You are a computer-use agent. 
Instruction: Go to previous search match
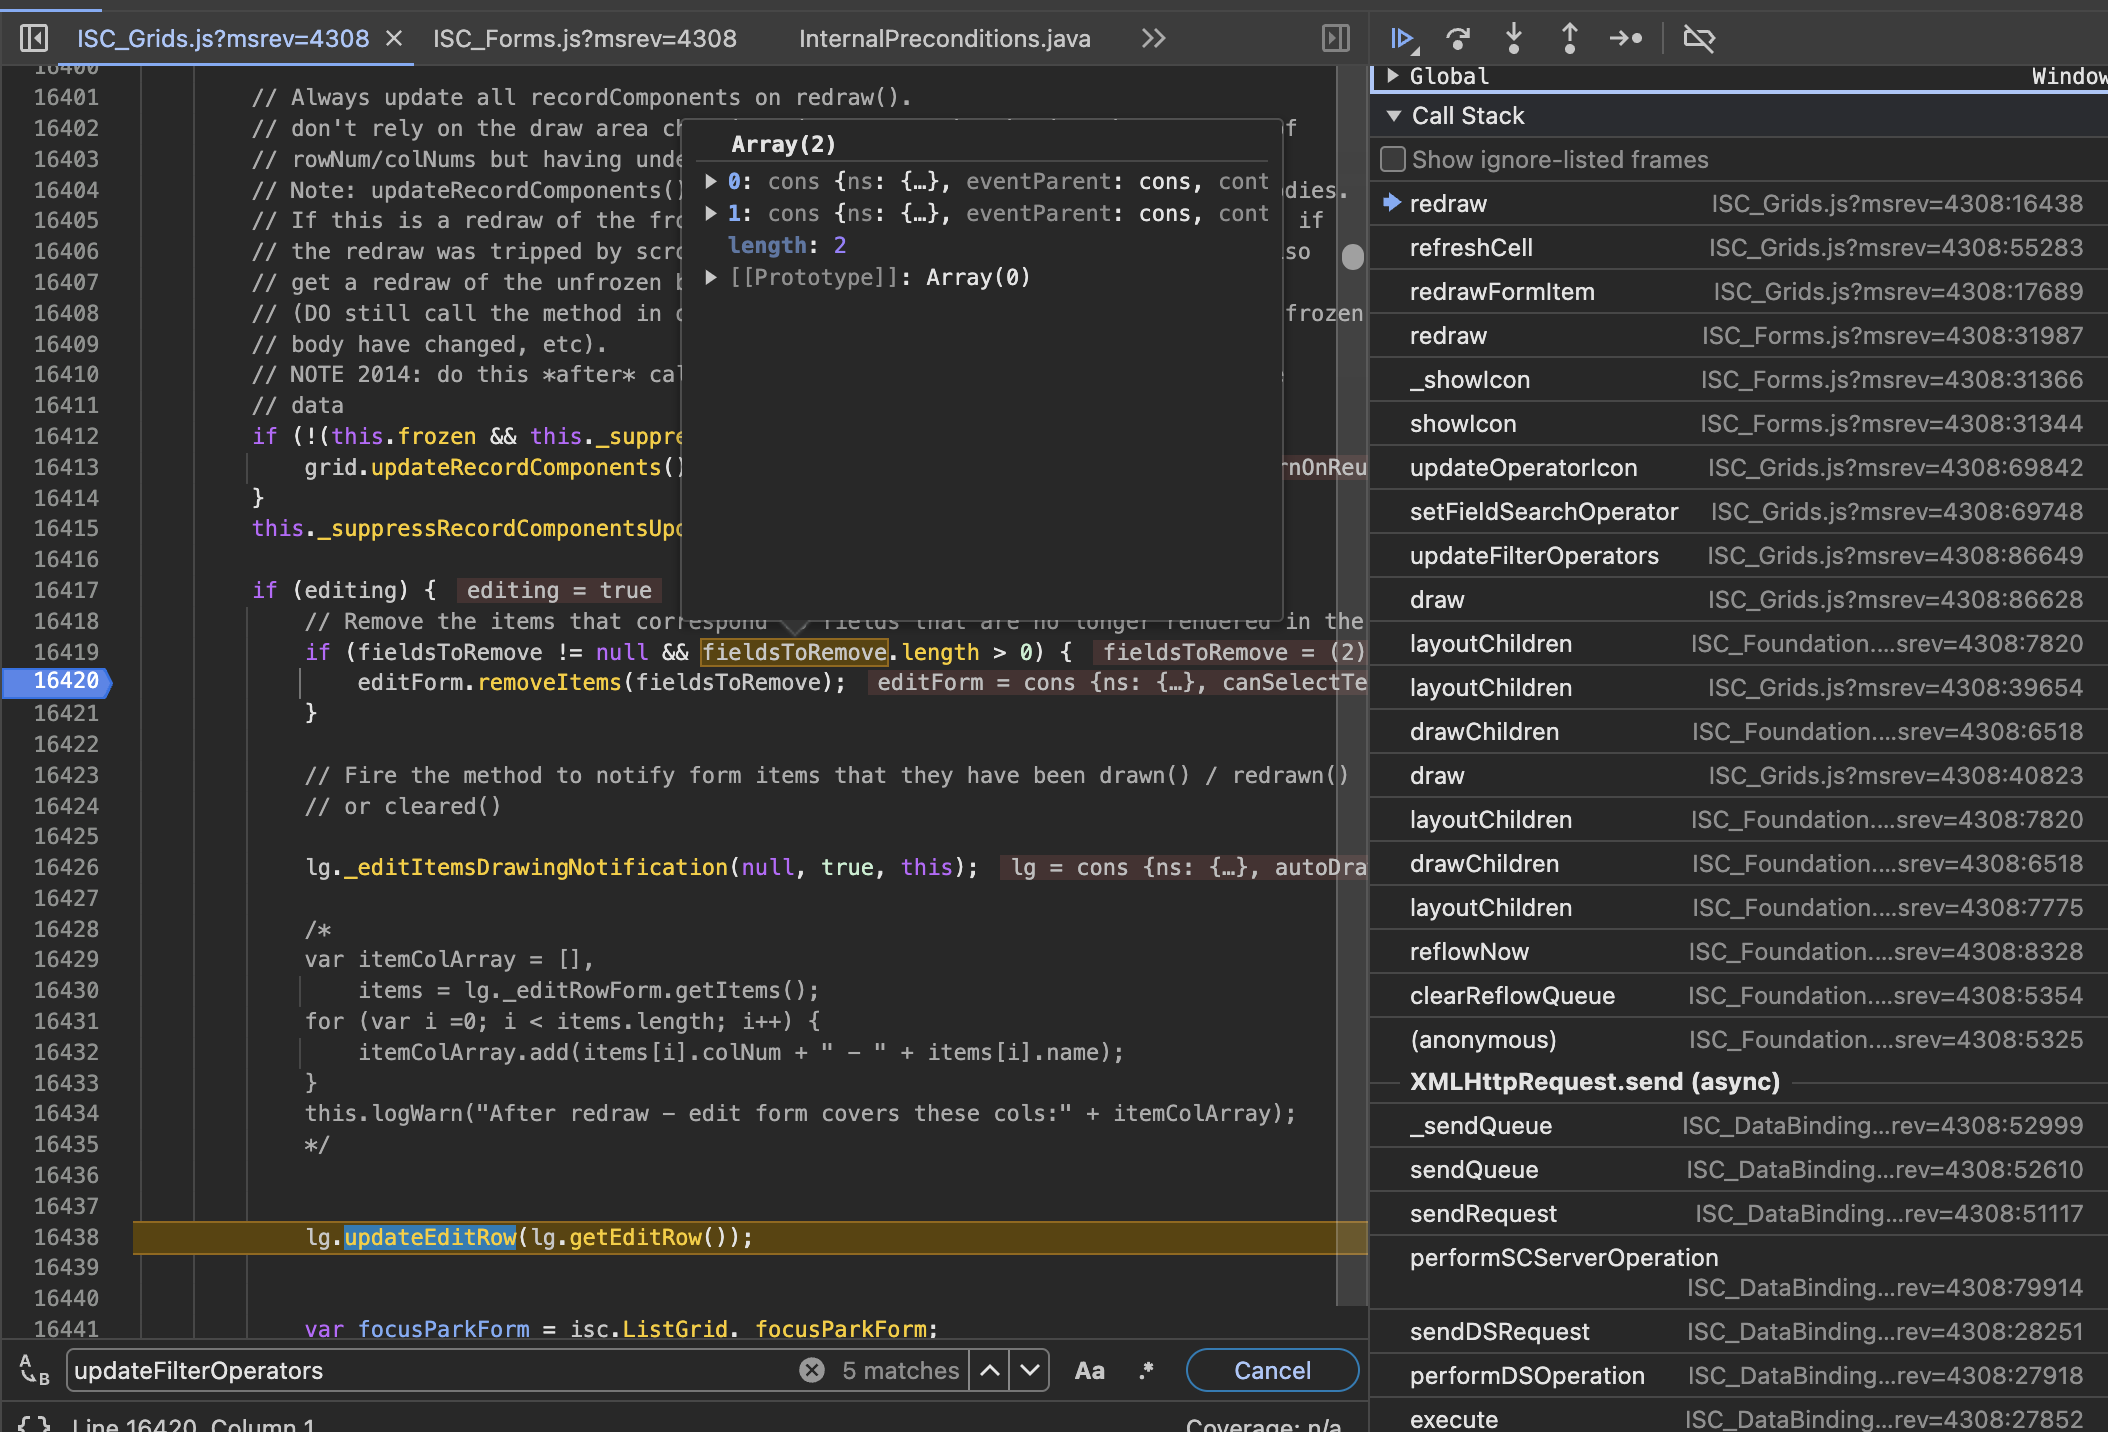pos(990,1371)
